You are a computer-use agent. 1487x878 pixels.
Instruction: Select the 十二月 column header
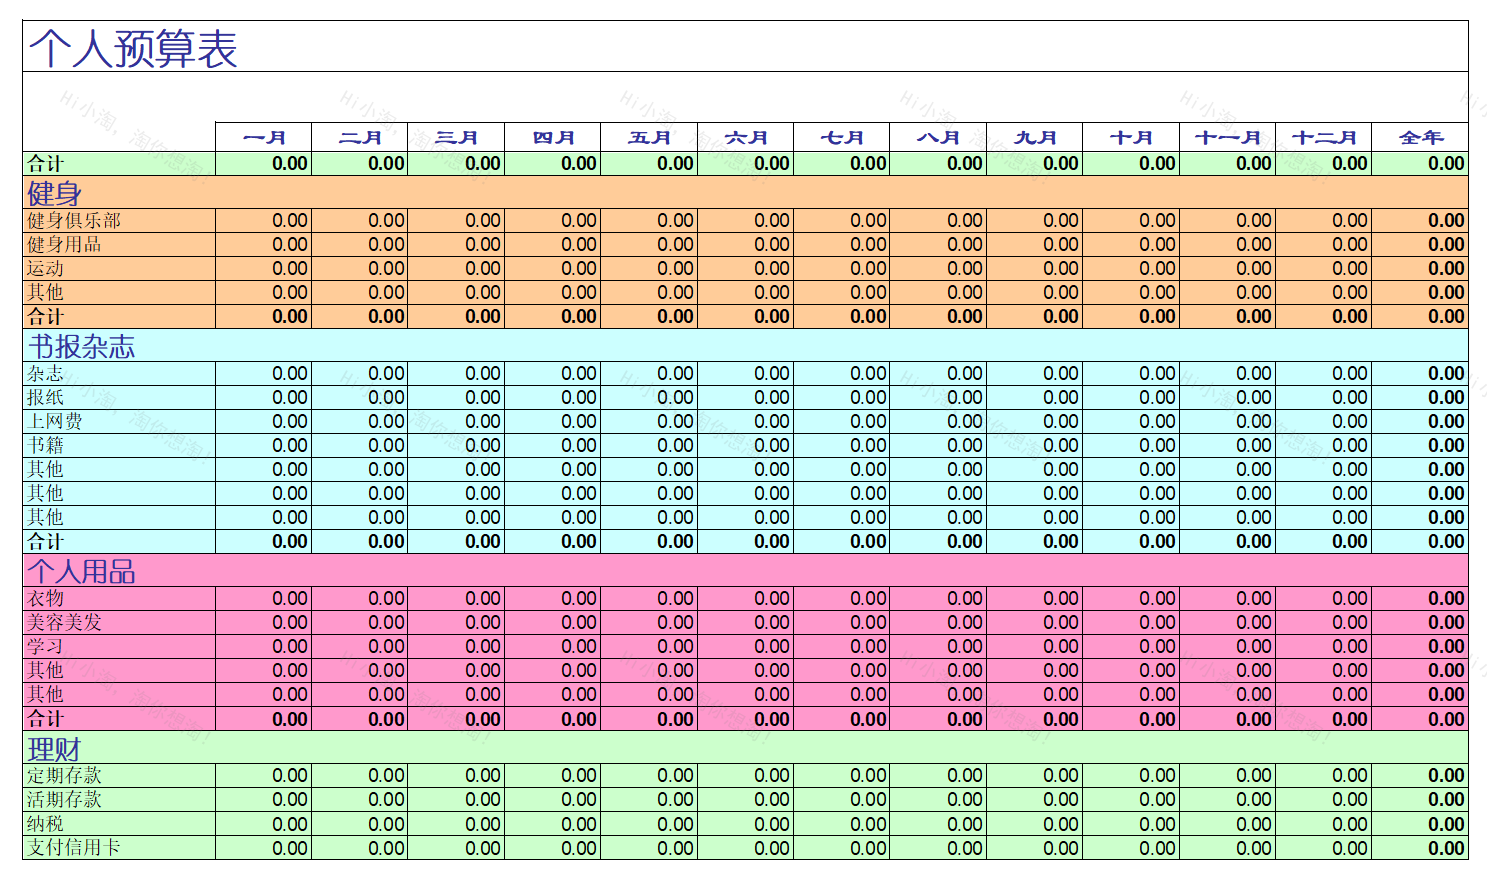click(1324, 138)
